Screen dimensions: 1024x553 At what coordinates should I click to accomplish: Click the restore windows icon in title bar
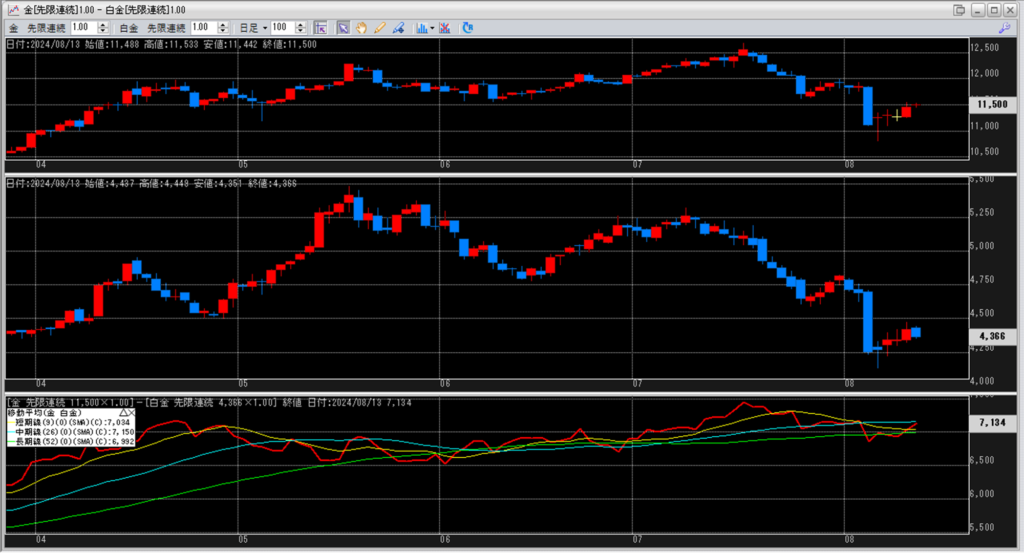960,9
